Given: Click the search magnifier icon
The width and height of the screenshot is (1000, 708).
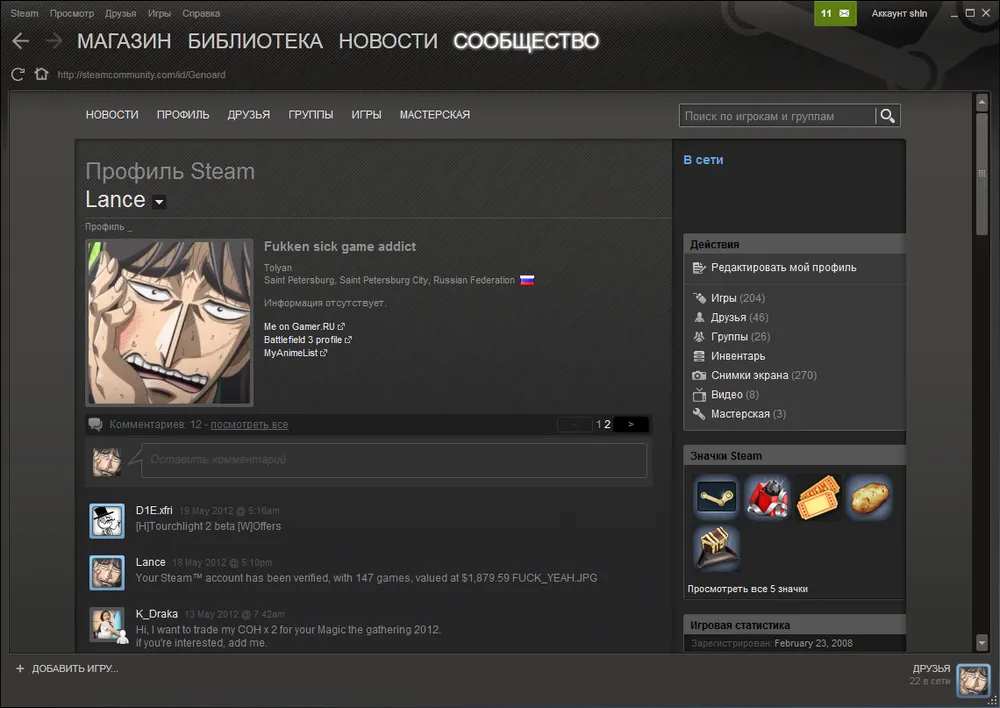Looking at the screenshot, I should point(887,116).
